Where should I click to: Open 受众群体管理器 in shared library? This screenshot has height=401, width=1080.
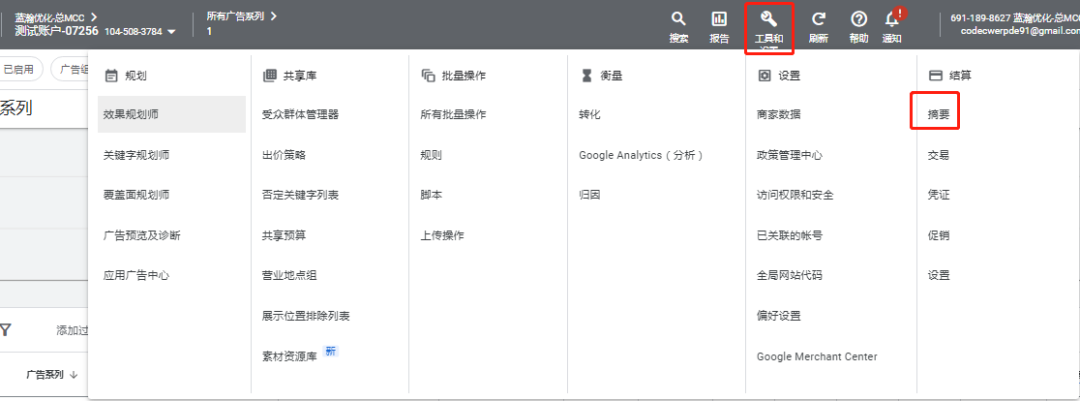300,115
